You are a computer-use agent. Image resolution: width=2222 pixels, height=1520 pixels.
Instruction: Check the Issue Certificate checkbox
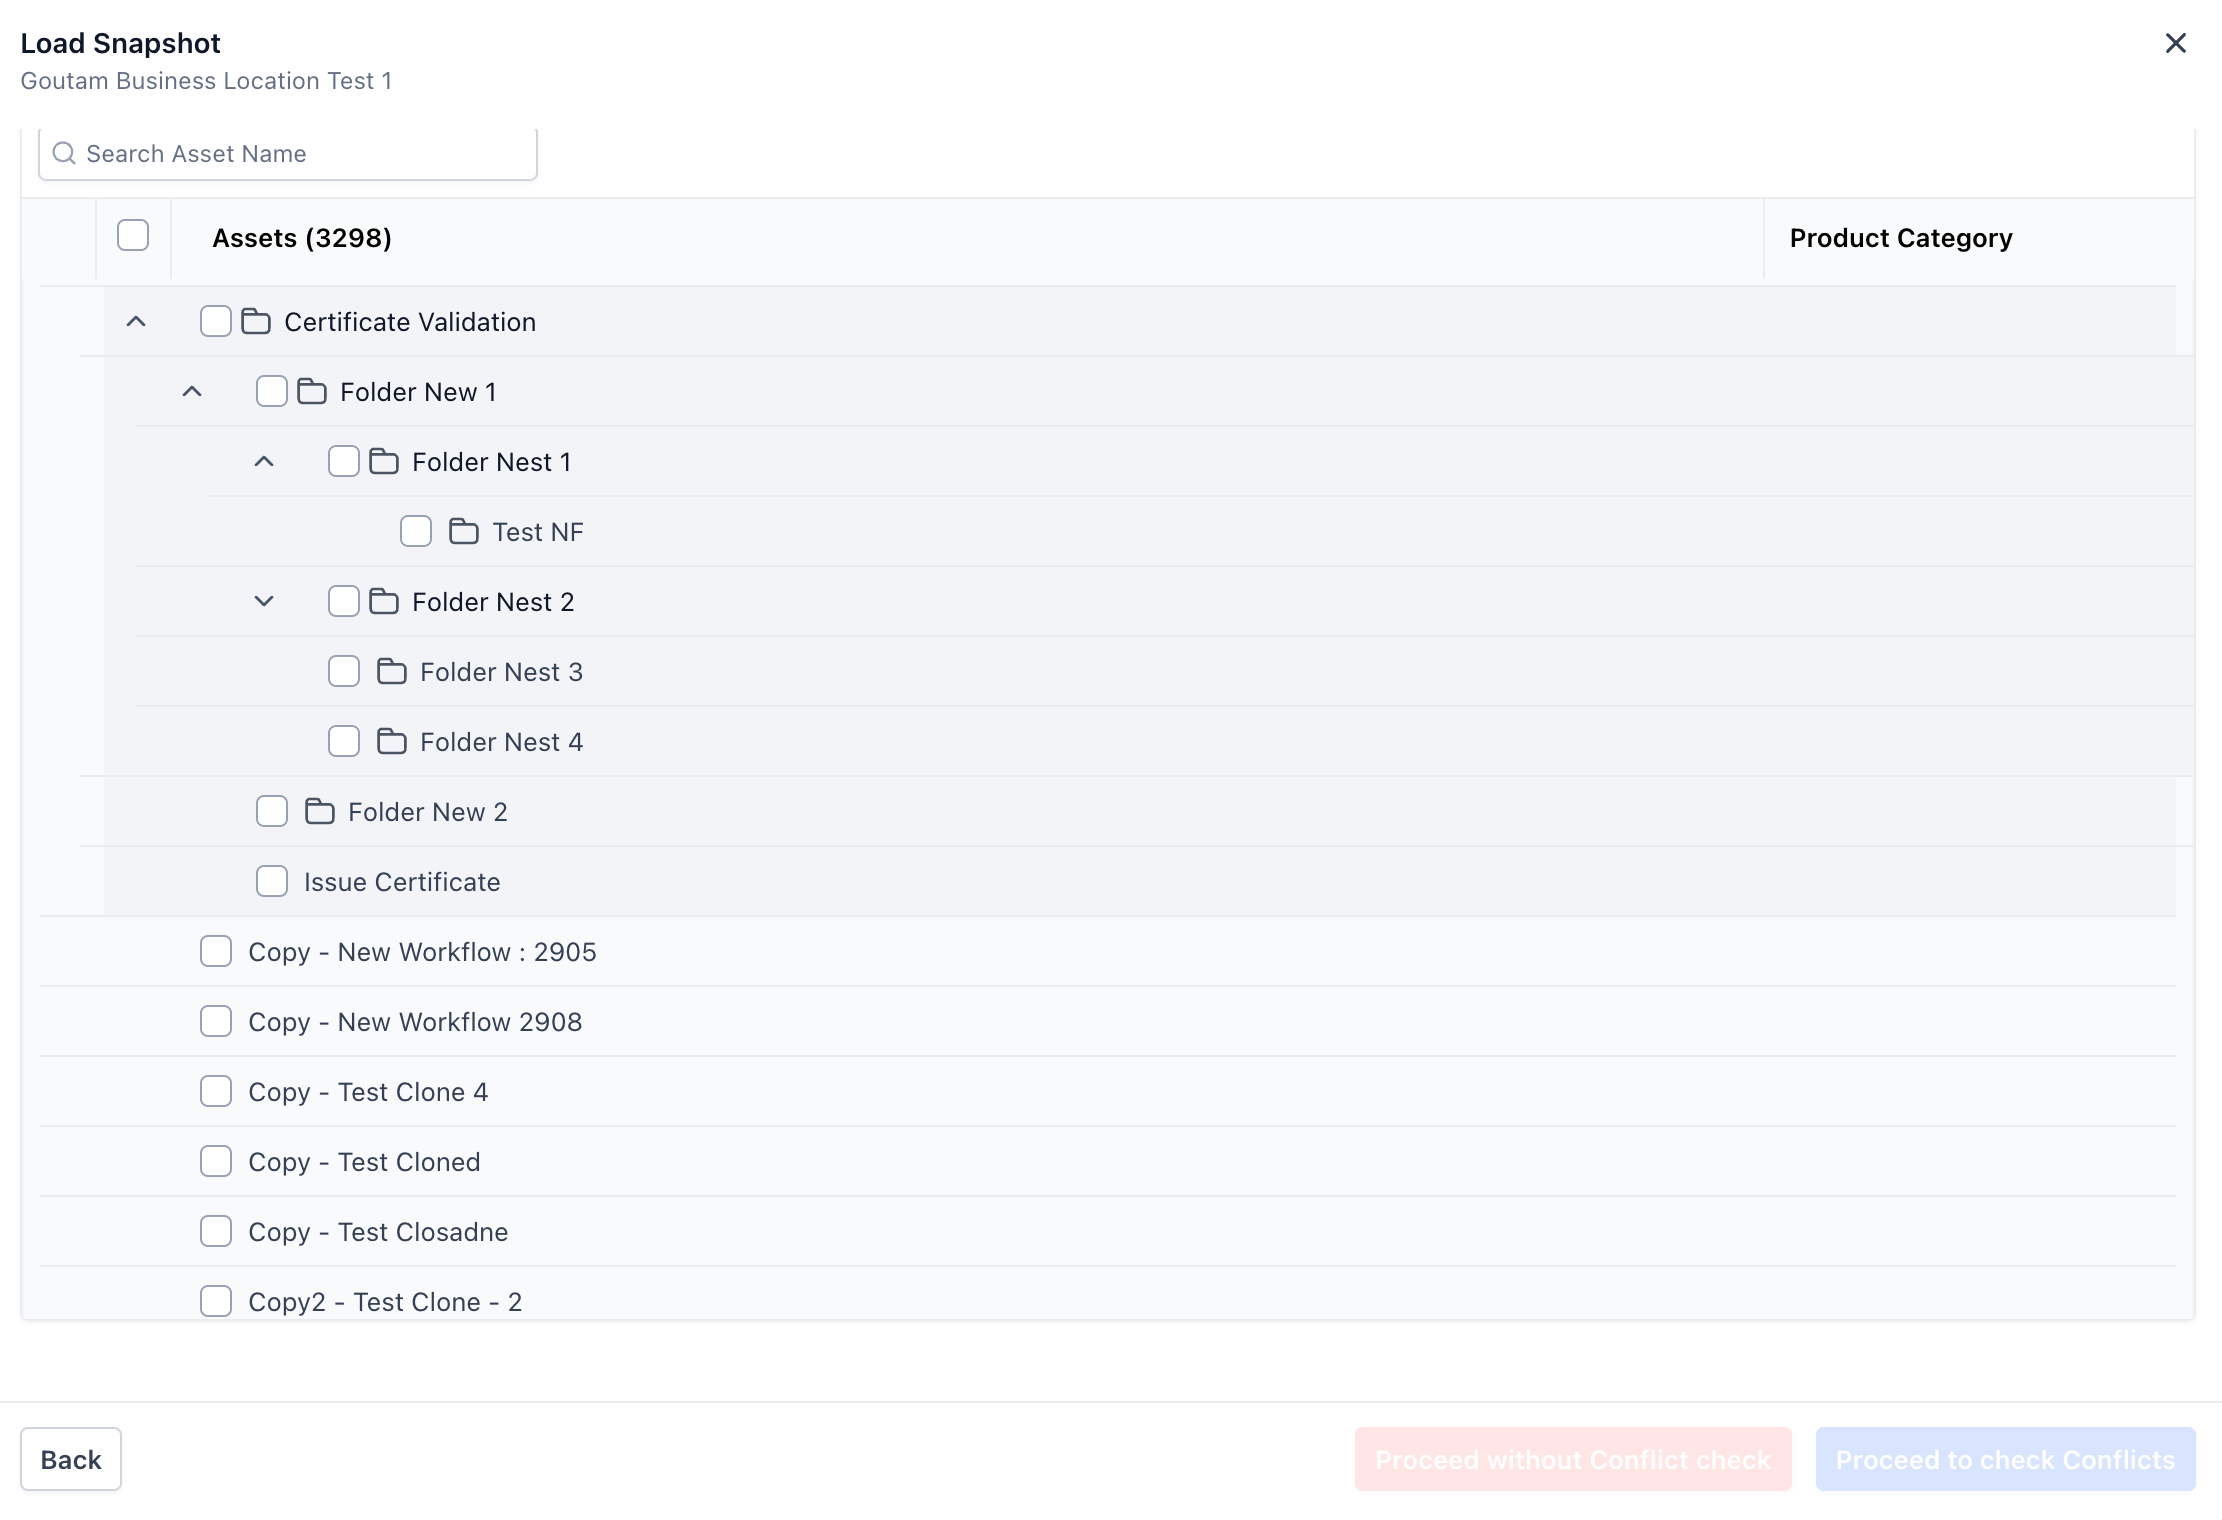tap(271, 881)
